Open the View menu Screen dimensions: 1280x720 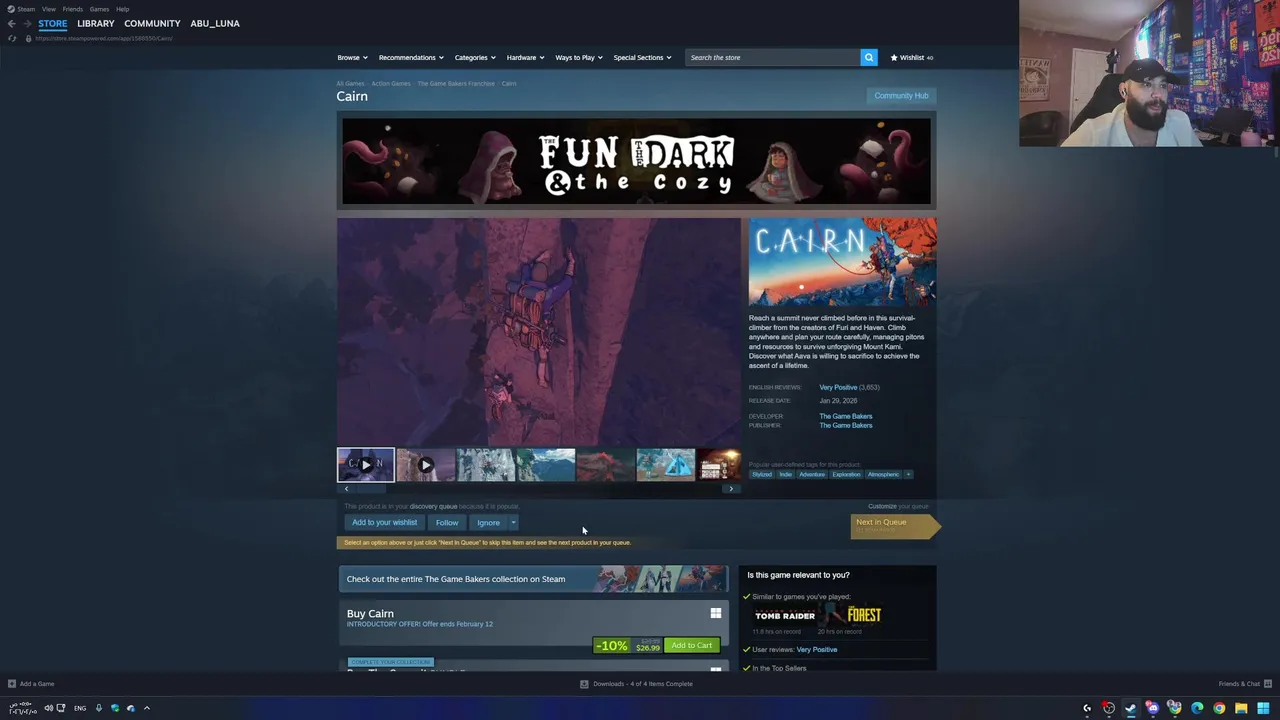point(49,9)
